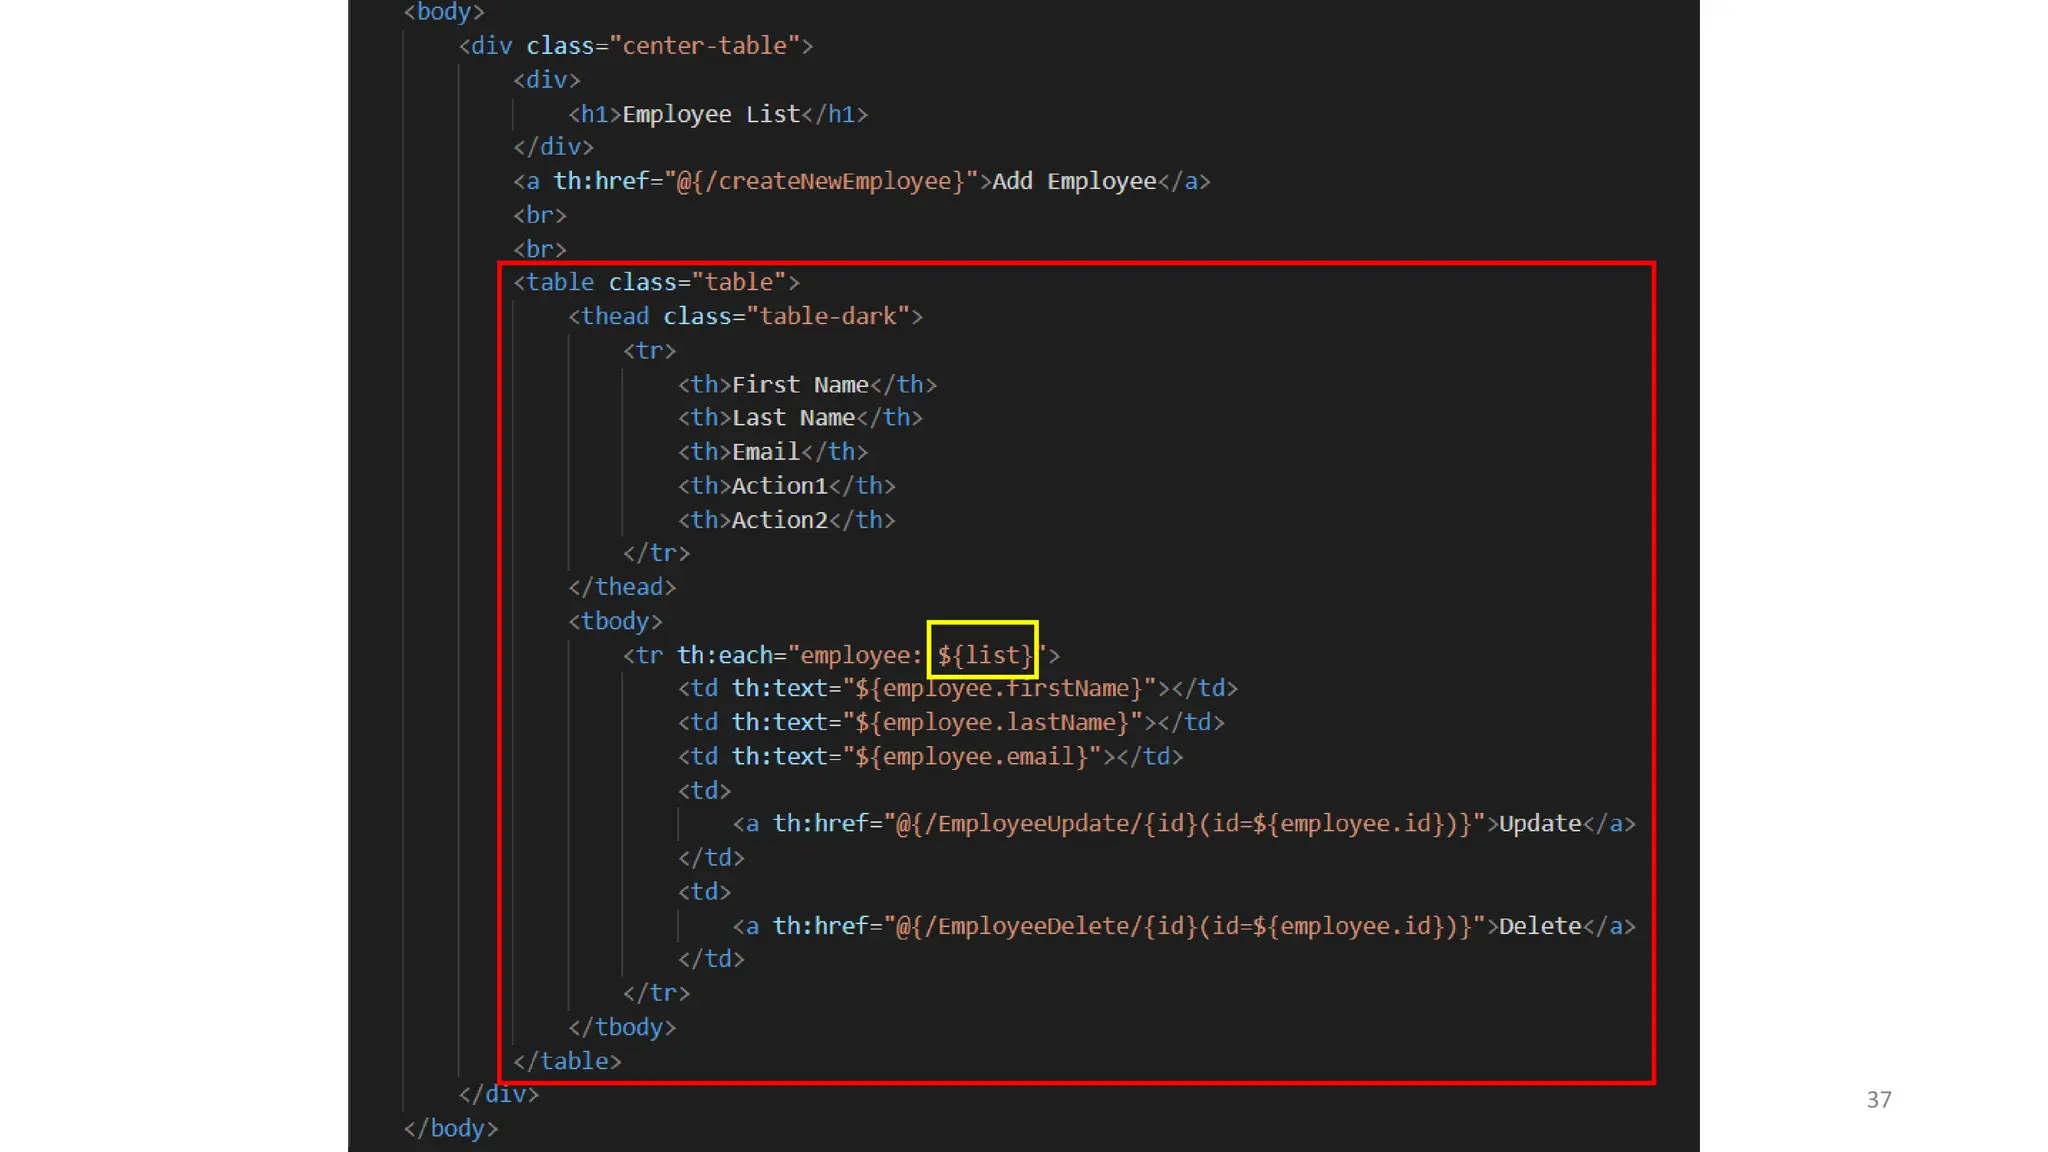Click the ${employee.email} expression
Screen dimensions: 2048x1152
click(970, 756)
